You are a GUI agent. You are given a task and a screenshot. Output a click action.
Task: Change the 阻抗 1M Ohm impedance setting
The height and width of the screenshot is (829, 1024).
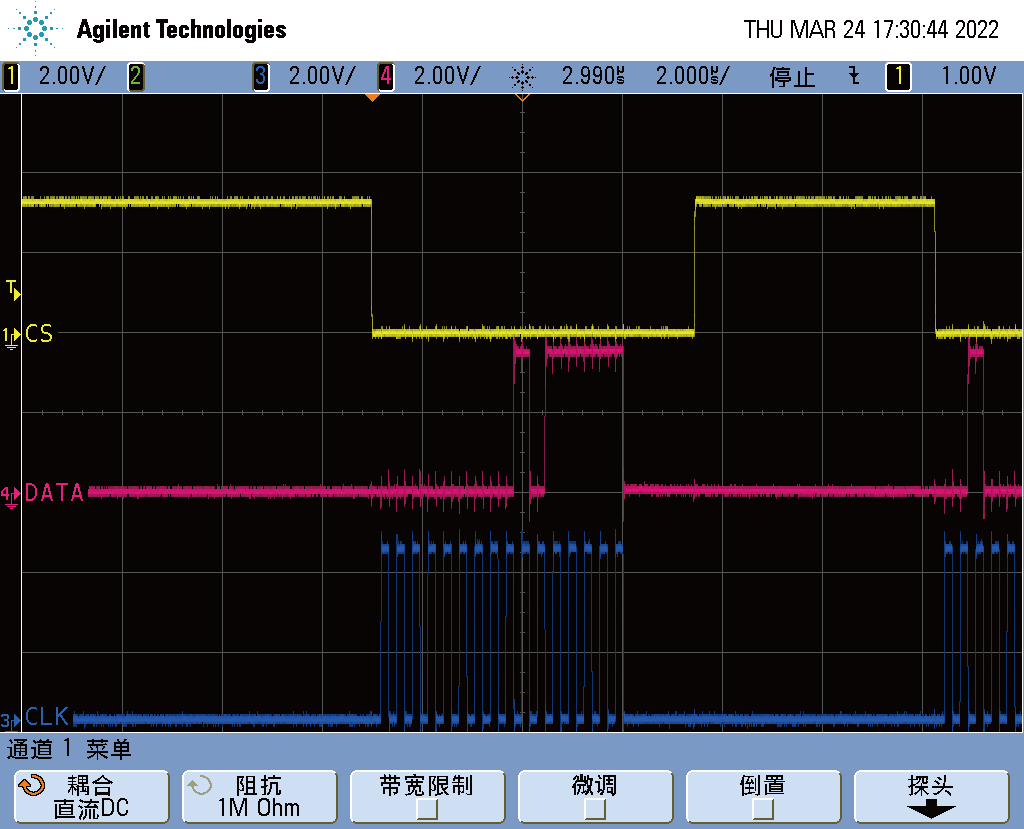(x=258, y=797)
